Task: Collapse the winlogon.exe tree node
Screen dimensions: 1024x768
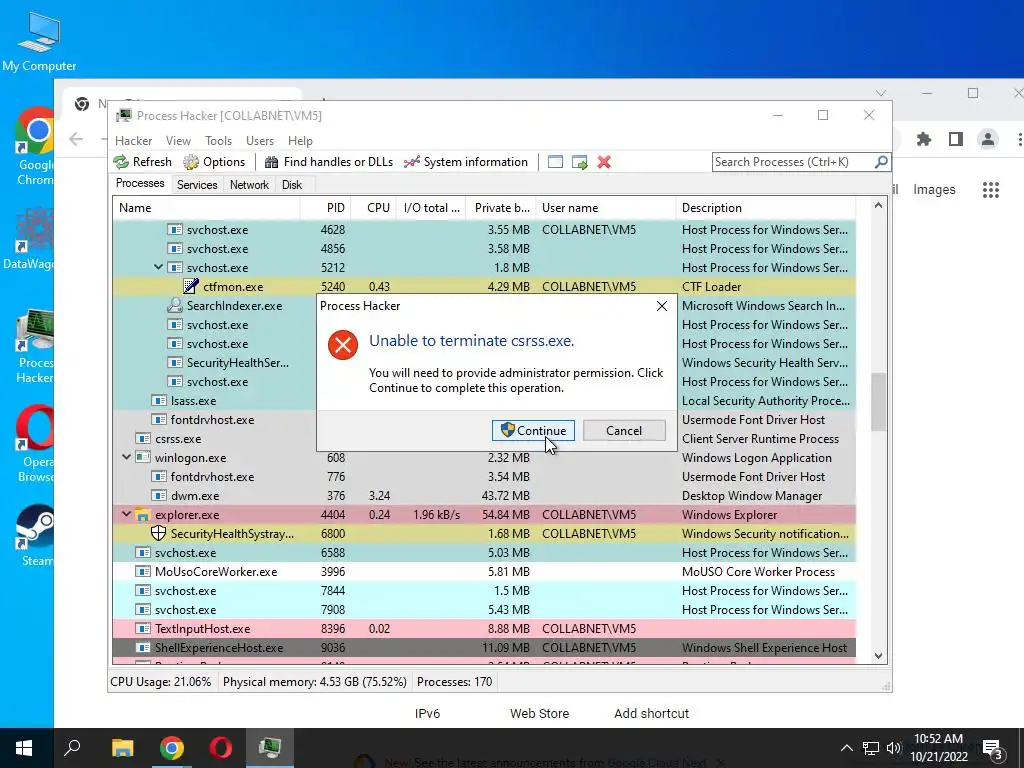Action: [126, 457]
